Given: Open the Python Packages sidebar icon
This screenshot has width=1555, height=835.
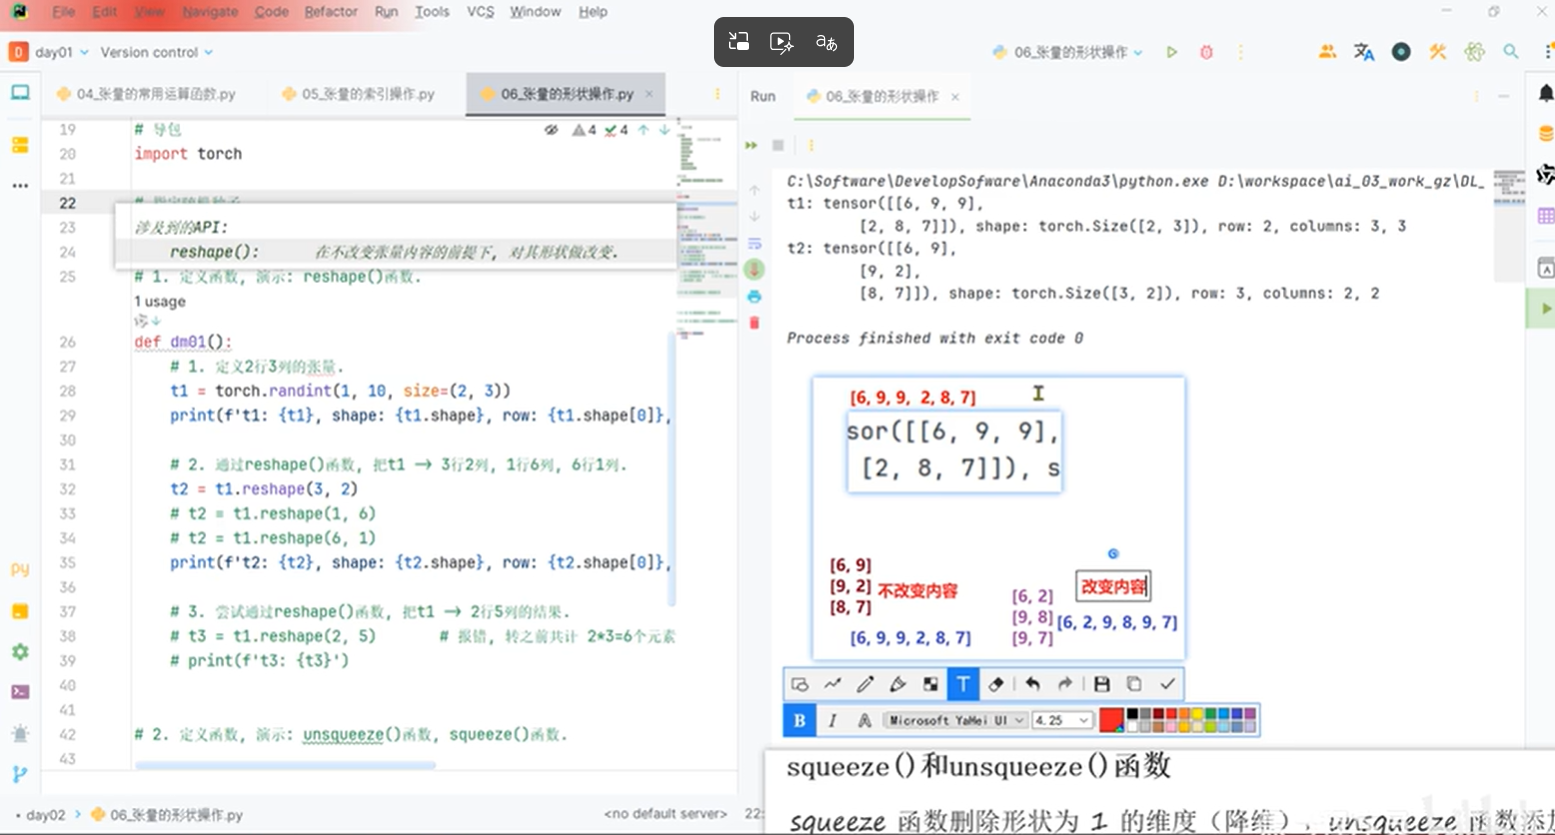Looking at the screenshot, I should coord(20,612).
